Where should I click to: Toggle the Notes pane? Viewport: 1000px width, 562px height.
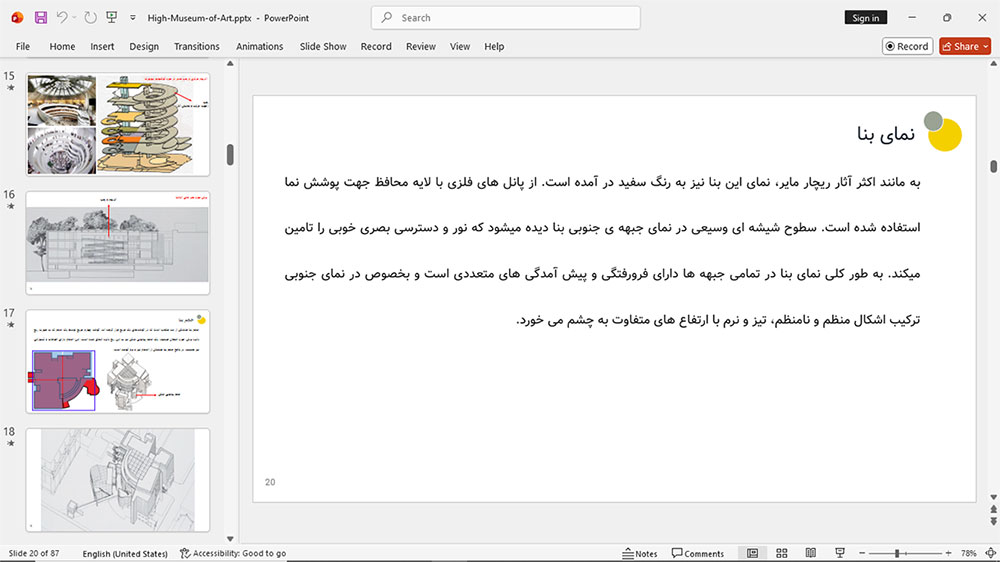pos(640,553)
